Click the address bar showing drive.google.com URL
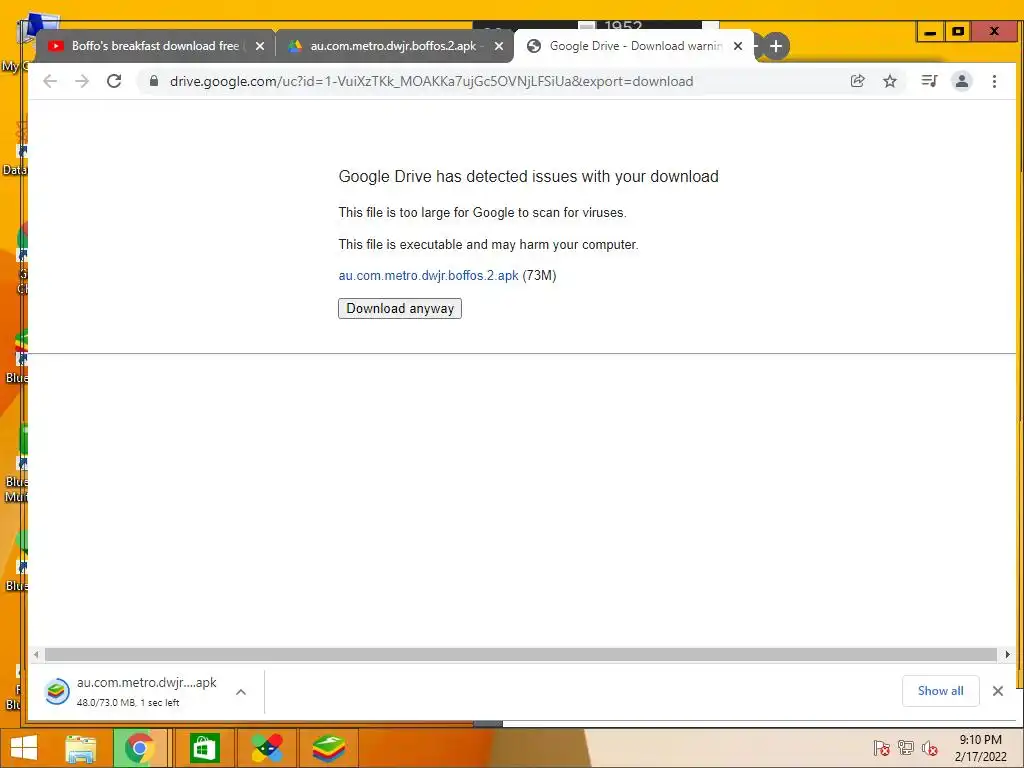 431,81
